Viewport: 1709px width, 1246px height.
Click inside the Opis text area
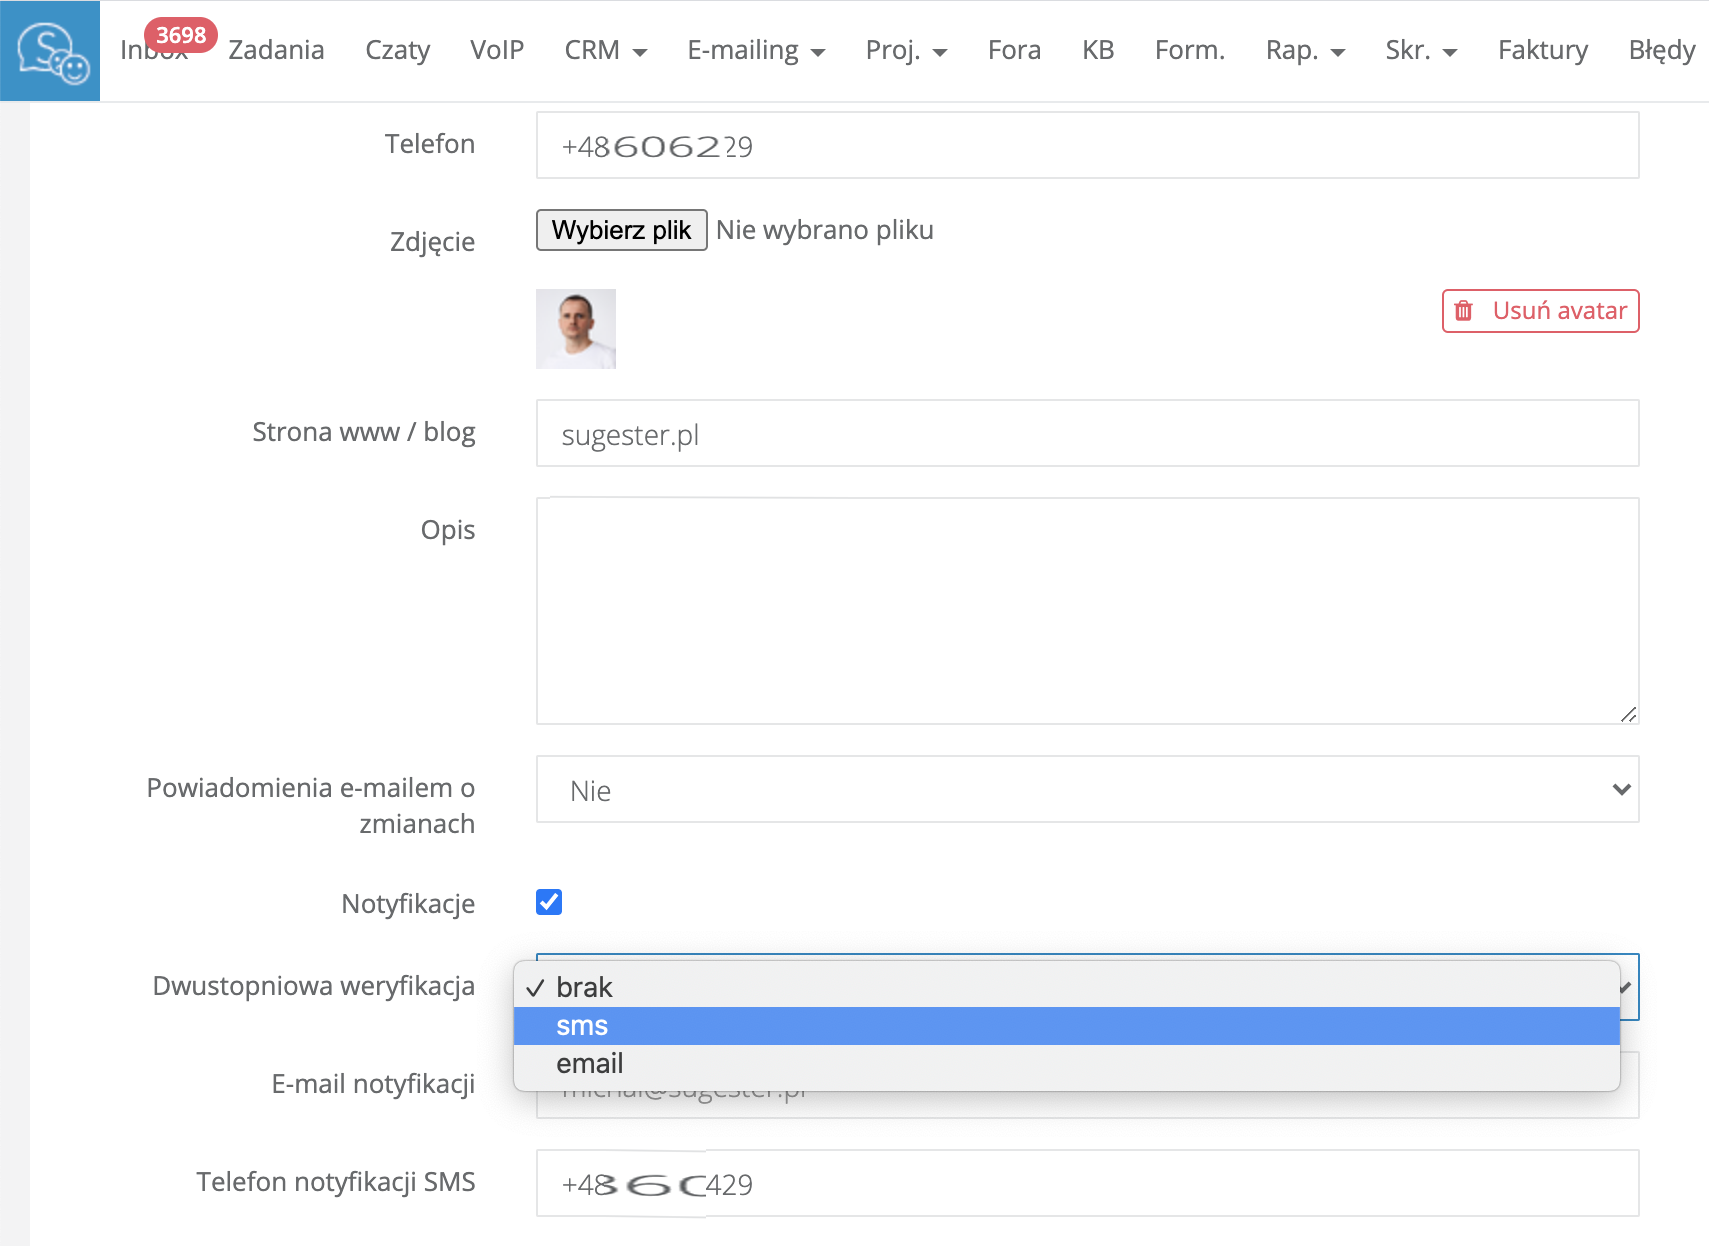1086,610
